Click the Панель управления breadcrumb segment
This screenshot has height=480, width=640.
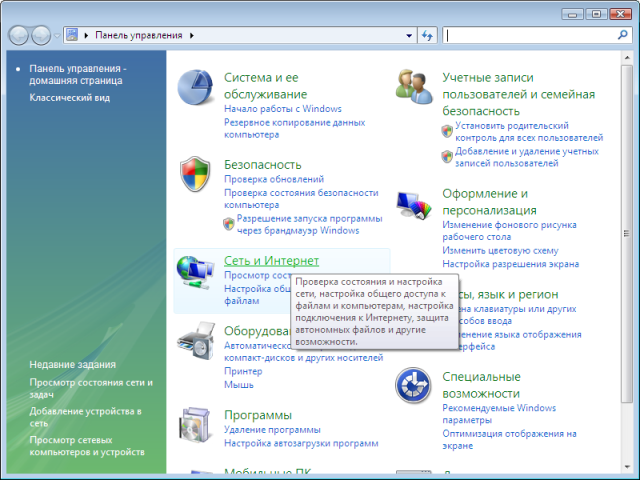click(x=139, y=36)
